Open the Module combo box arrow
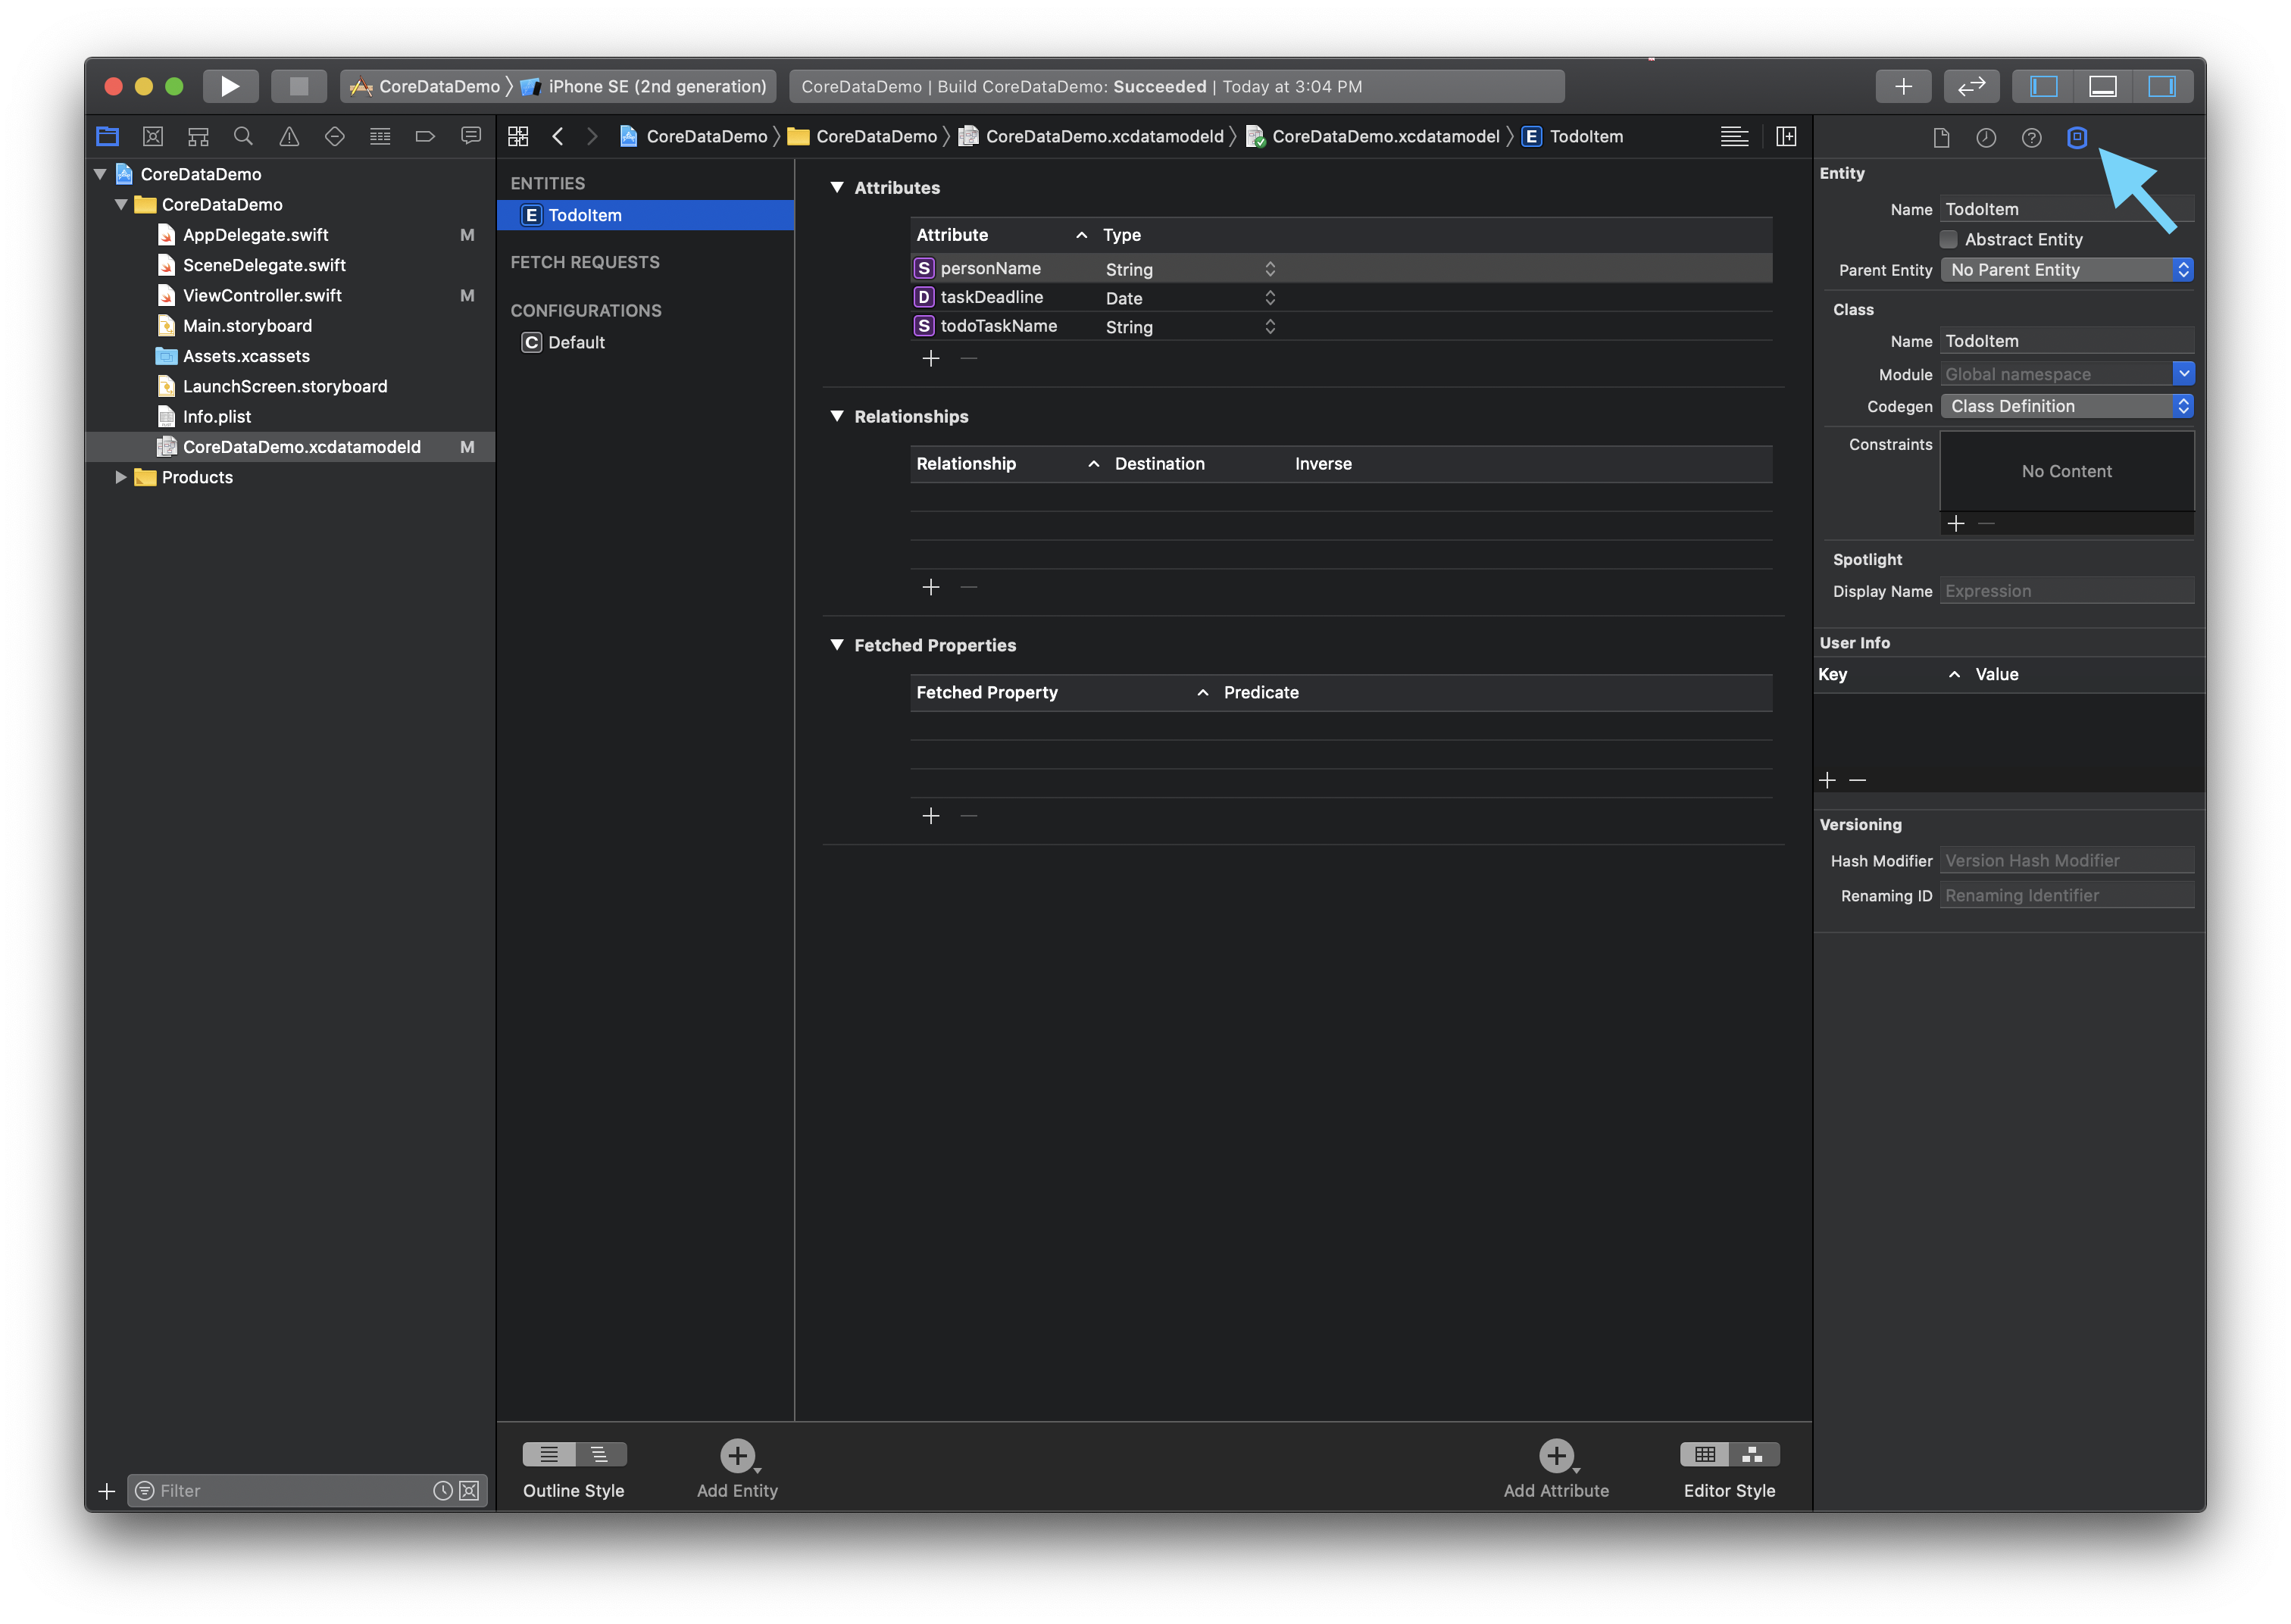 coord(2183,373)
